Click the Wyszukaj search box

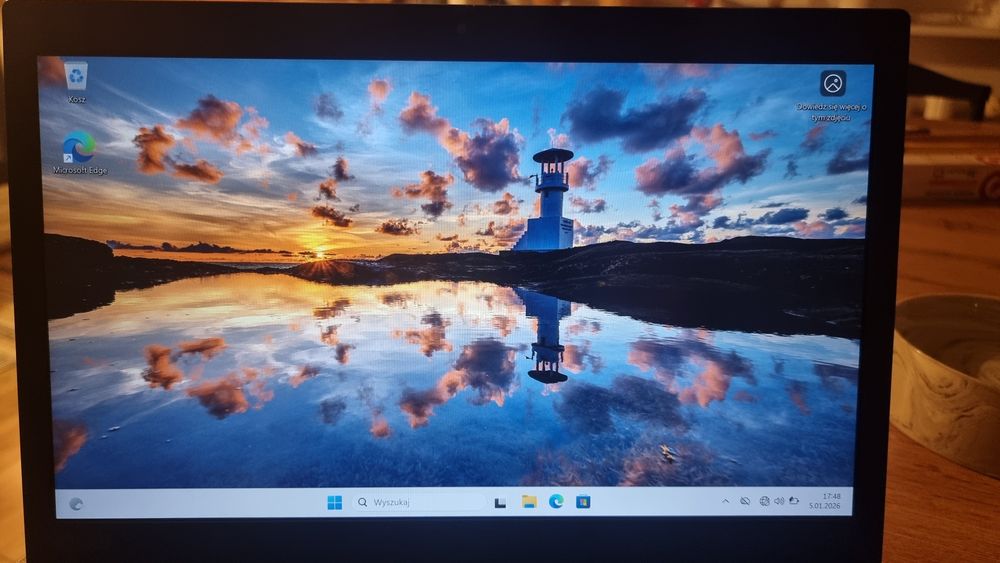420,502
